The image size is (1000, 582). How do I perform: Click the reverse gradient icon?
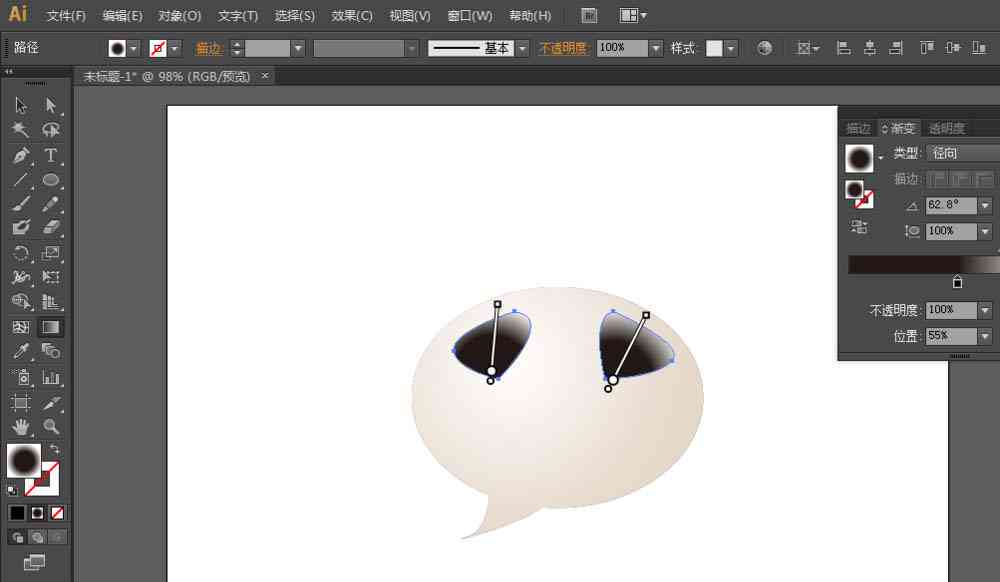click(x=859, y=226)
